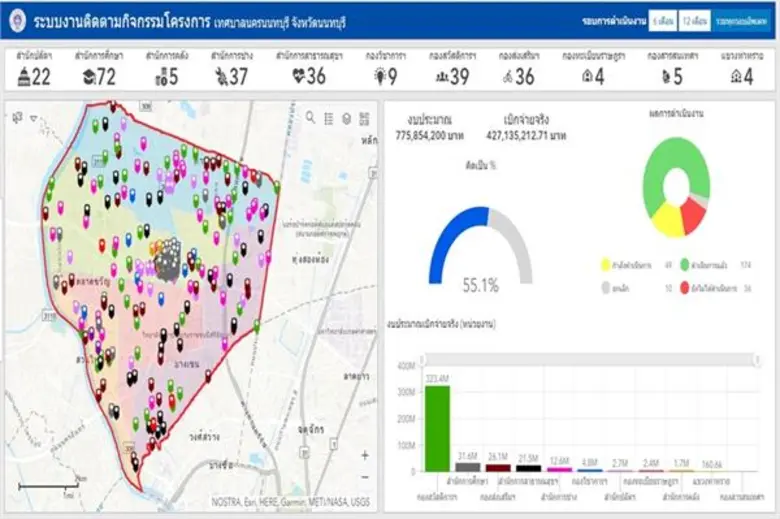
Task: Click the tall green 323.4M bar
Action: point(437,428)
